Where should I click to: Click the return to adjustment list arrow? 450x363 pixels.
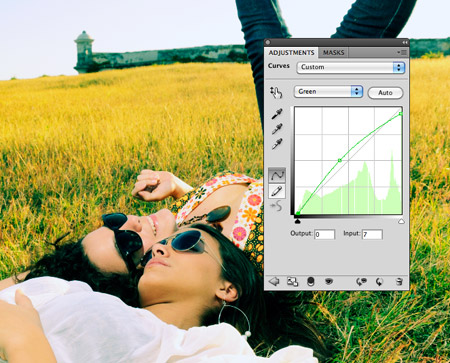pos(274,282)
